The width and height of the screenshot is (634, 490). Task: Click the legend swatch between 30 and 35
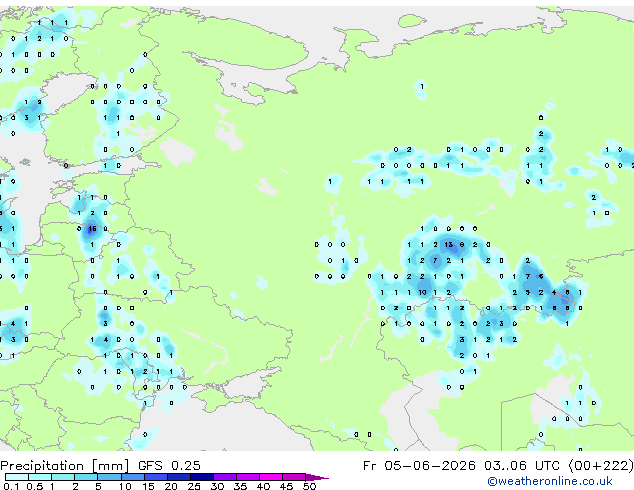(x=225, y=477)
